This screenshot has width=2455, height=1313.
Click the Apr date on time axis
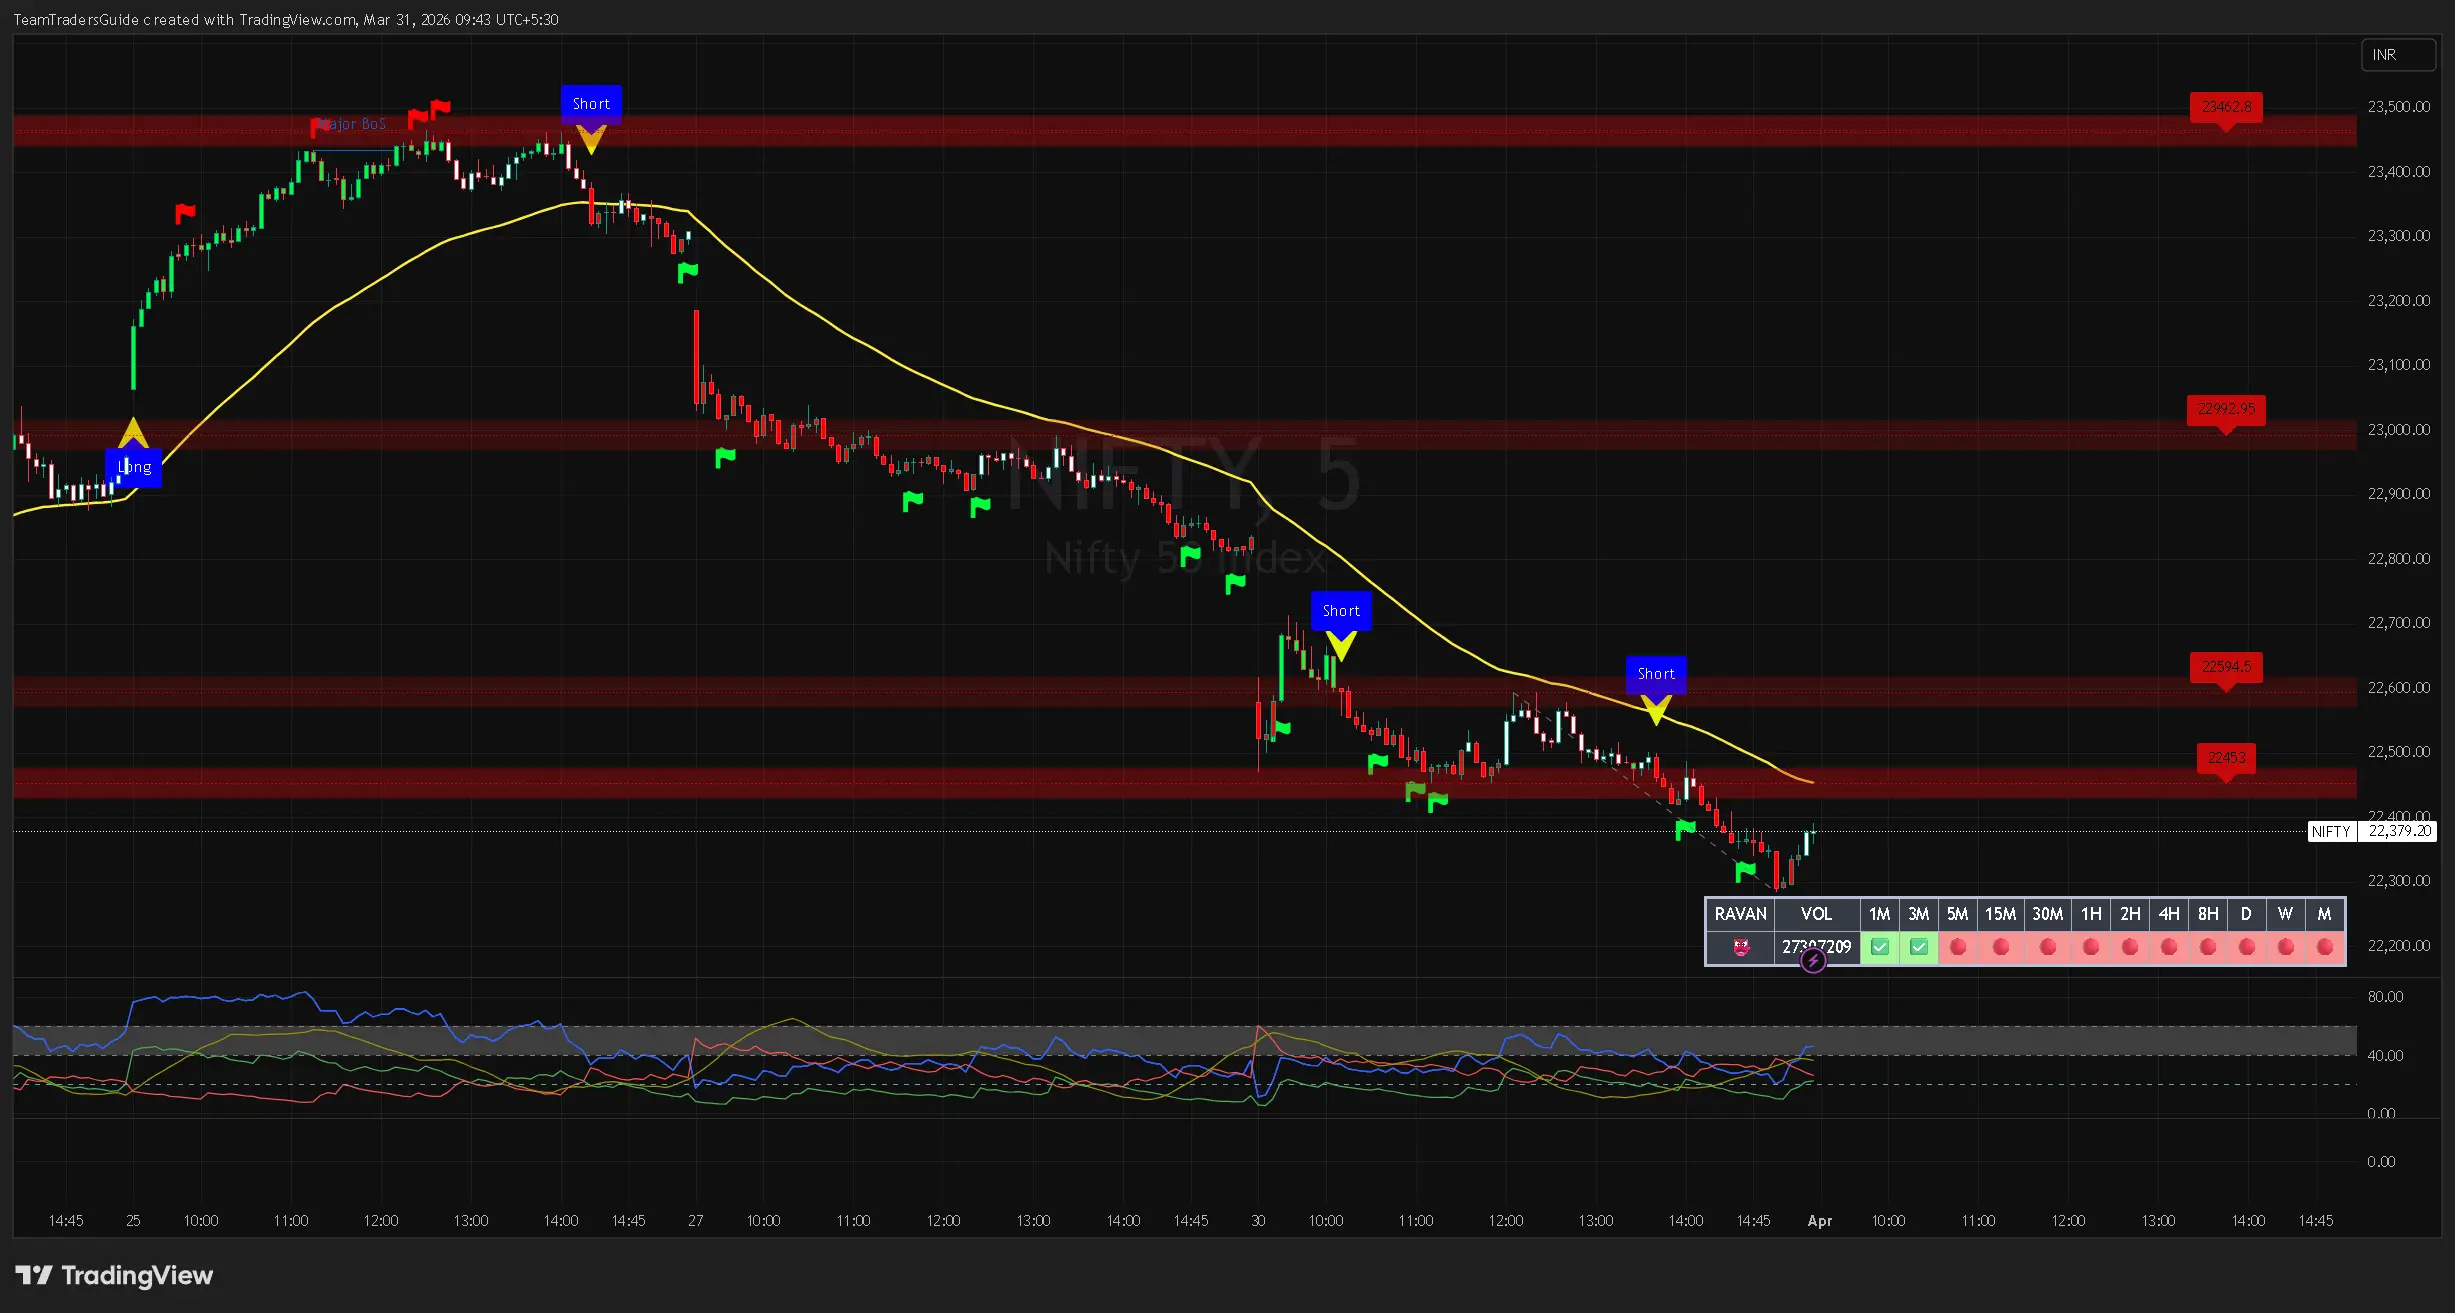click(1819, 1221)
